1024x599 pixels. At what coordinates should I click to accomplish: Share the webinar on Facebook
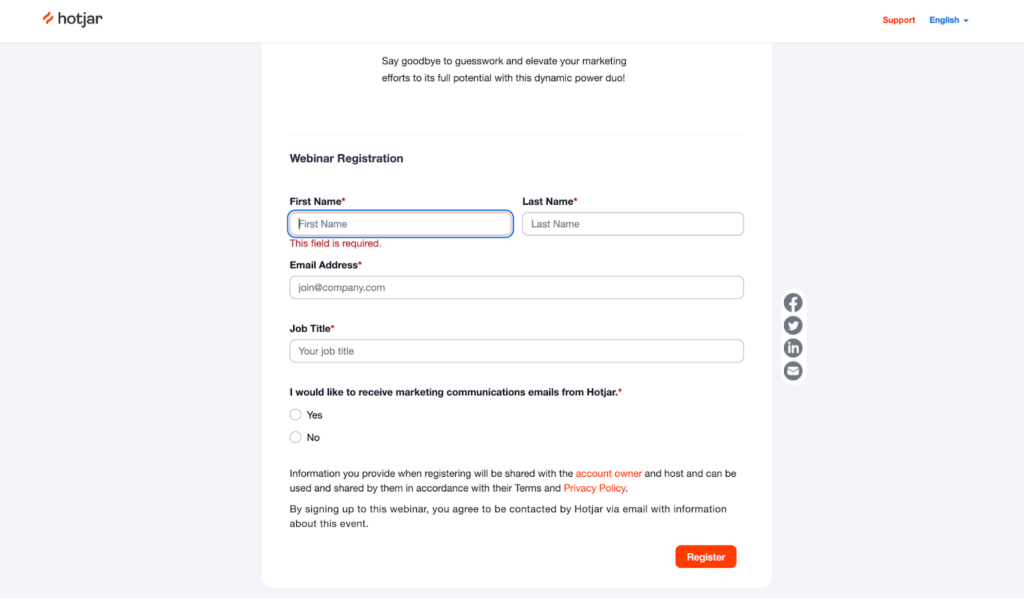[x=793, y=303]
